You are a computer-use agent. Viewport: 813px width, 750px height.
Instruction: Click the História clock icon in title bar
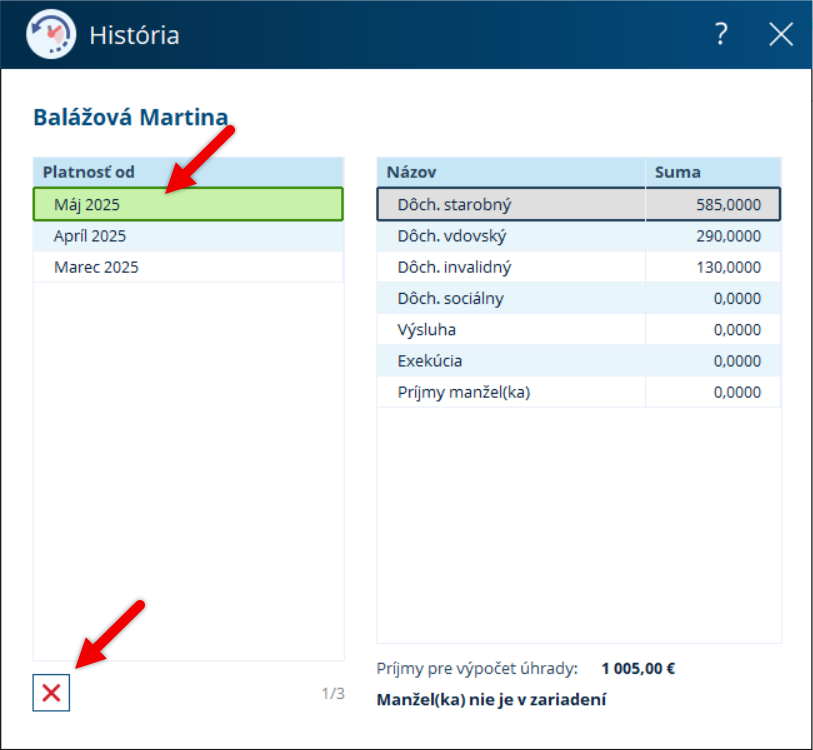point(51,34)
